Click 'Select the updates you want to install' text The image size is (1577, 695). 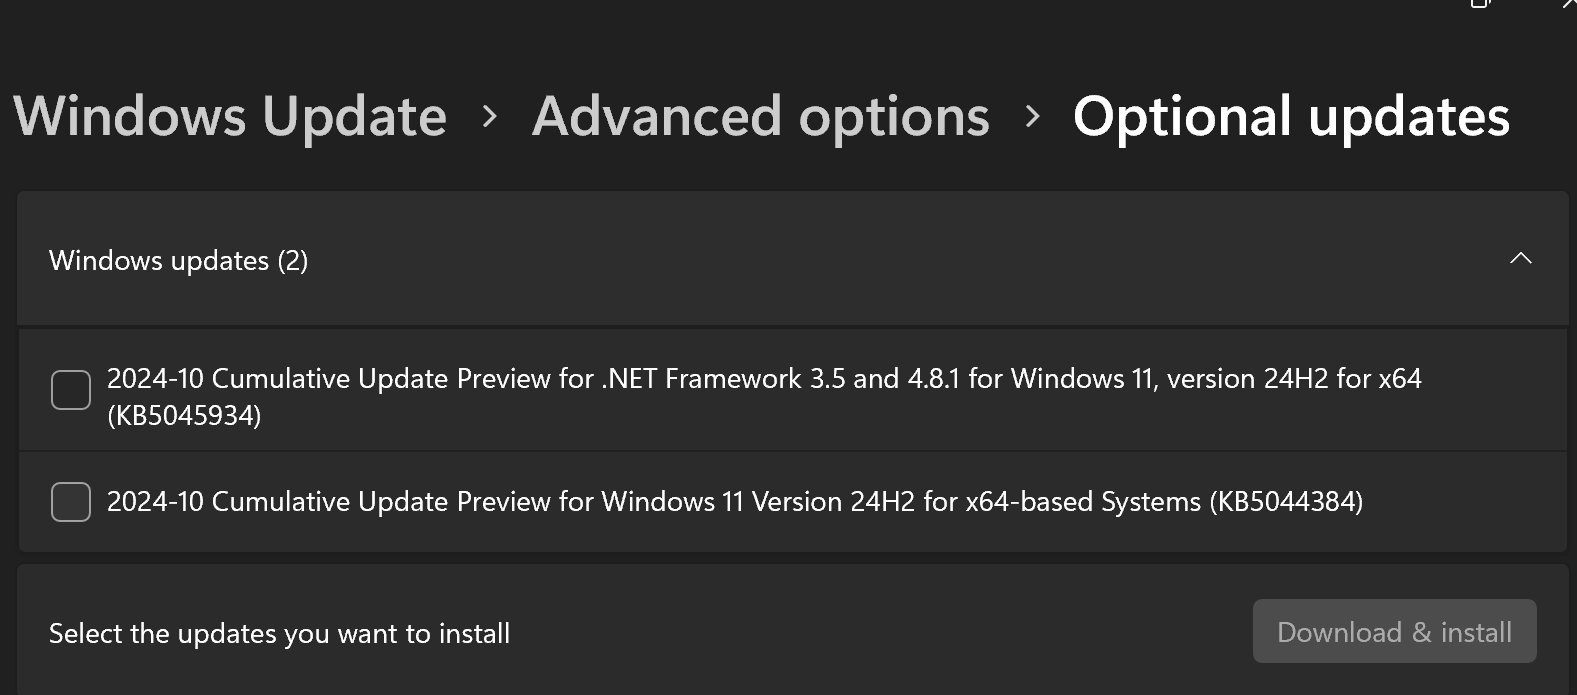(x=279, y=634)
